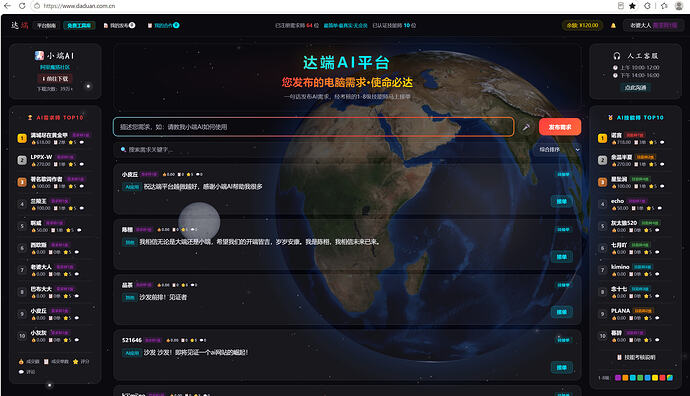
Task: Click the download button under 小端AI
Action: tap(55, 79)
